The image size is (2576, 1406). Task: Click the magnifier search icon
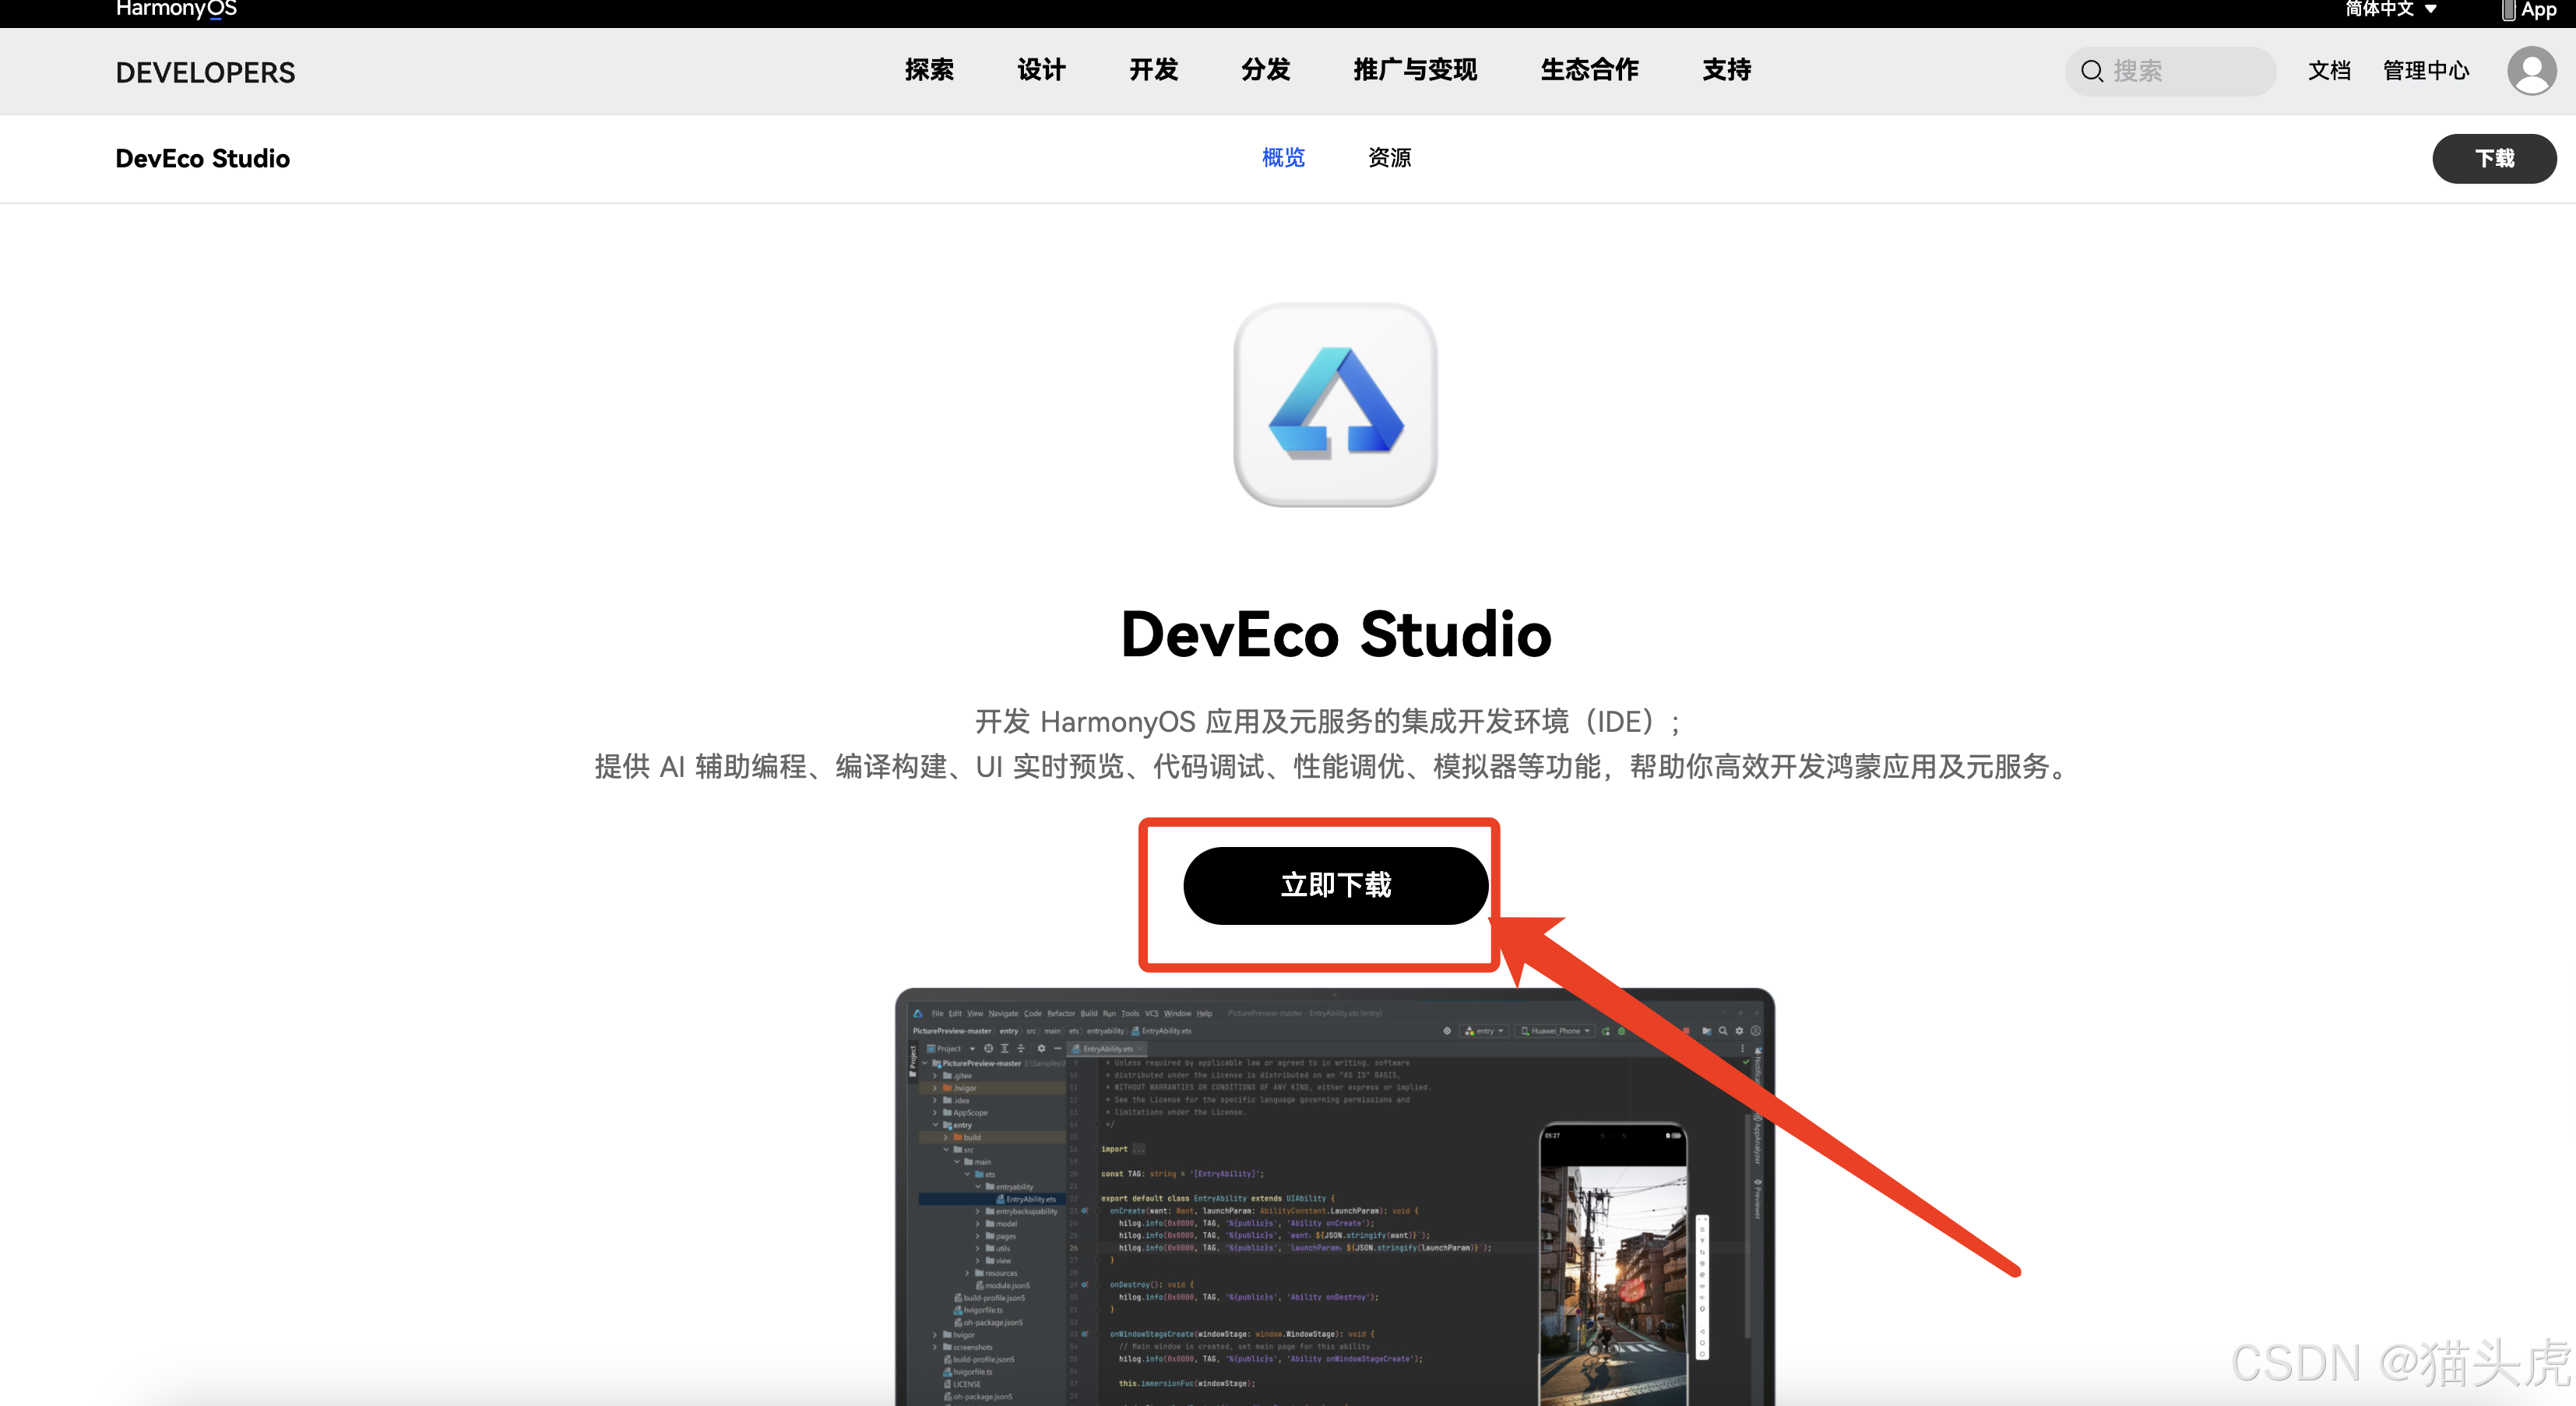click(2091, 71)
